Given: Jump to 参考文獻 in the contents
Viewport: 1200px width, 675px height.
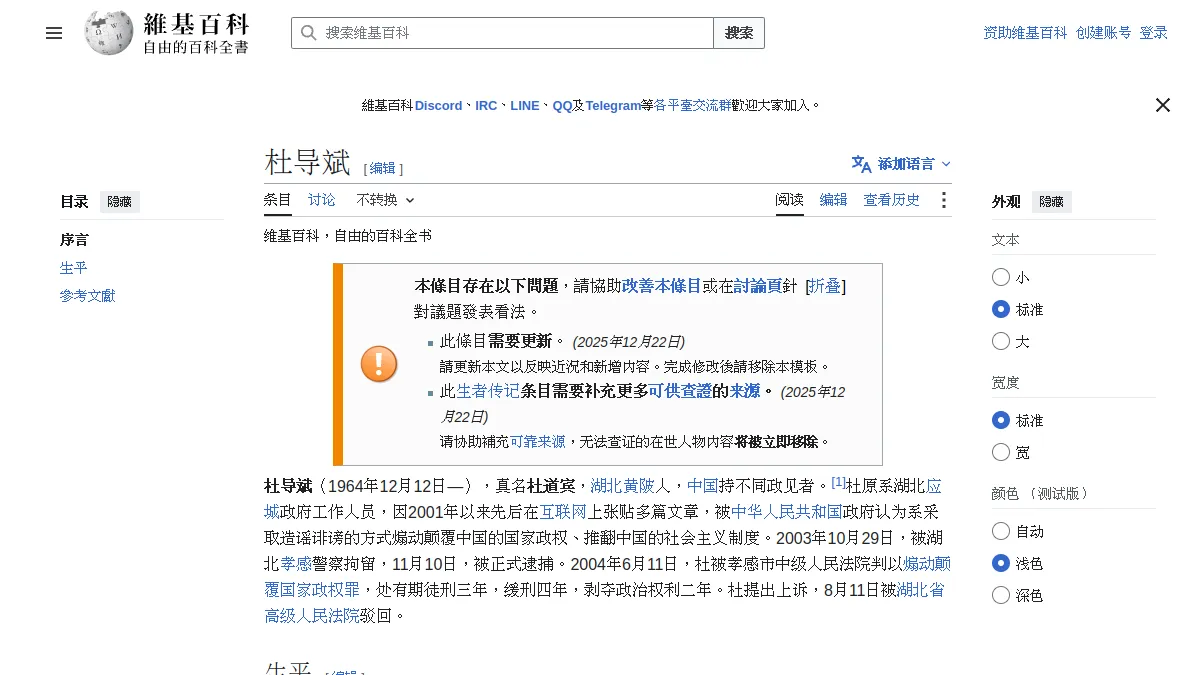Looking at the screenshot, I should point(88,296).
